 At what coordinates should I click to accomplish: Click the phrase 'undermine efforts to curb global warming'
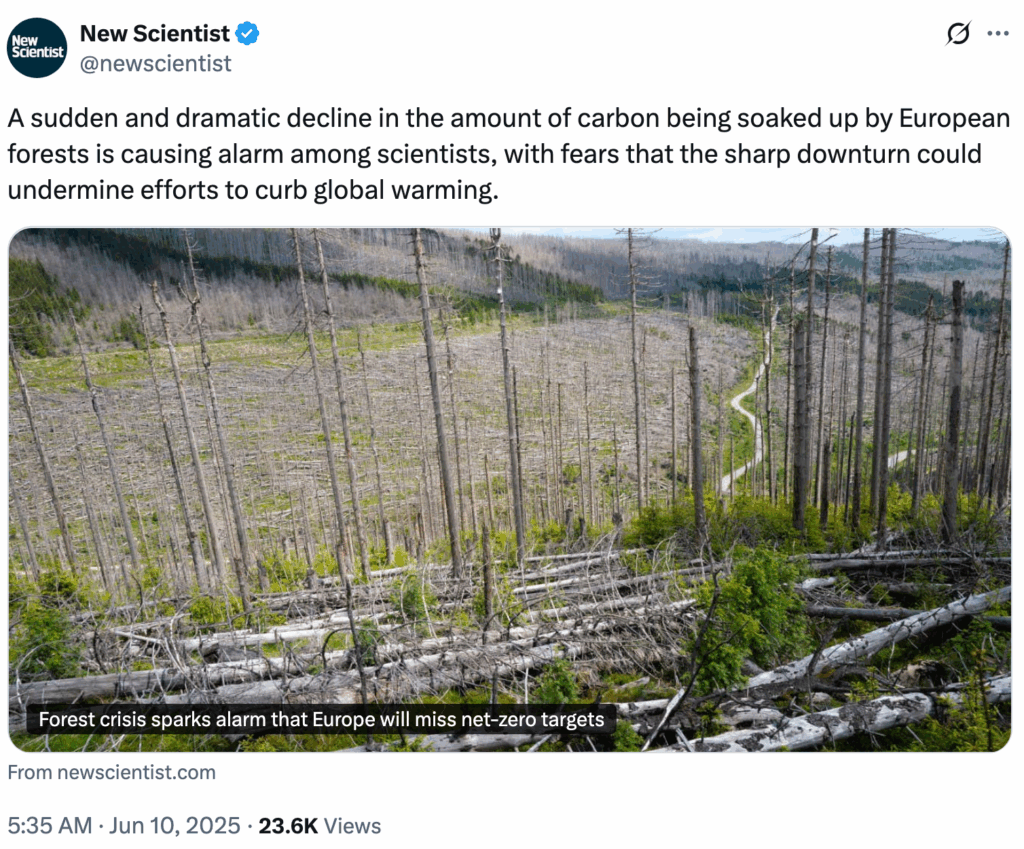pos(251,190)
